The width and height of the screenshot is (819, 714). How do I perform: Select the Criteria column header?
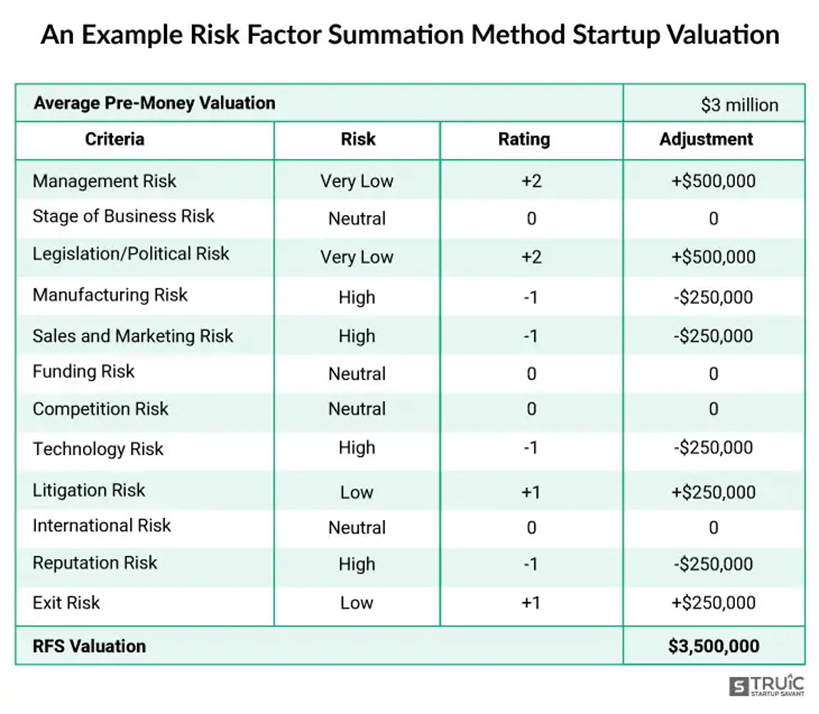point(114,139)
